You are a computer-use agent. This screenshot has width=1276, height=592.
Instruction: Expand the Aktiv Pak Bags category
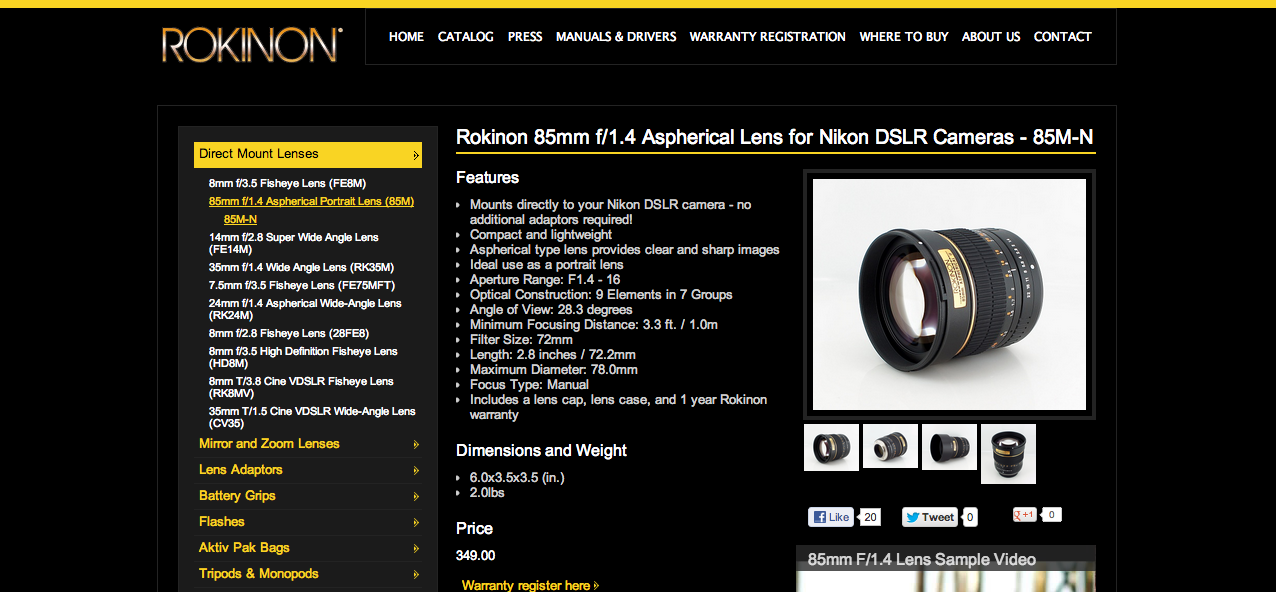(x=308, y=548)
